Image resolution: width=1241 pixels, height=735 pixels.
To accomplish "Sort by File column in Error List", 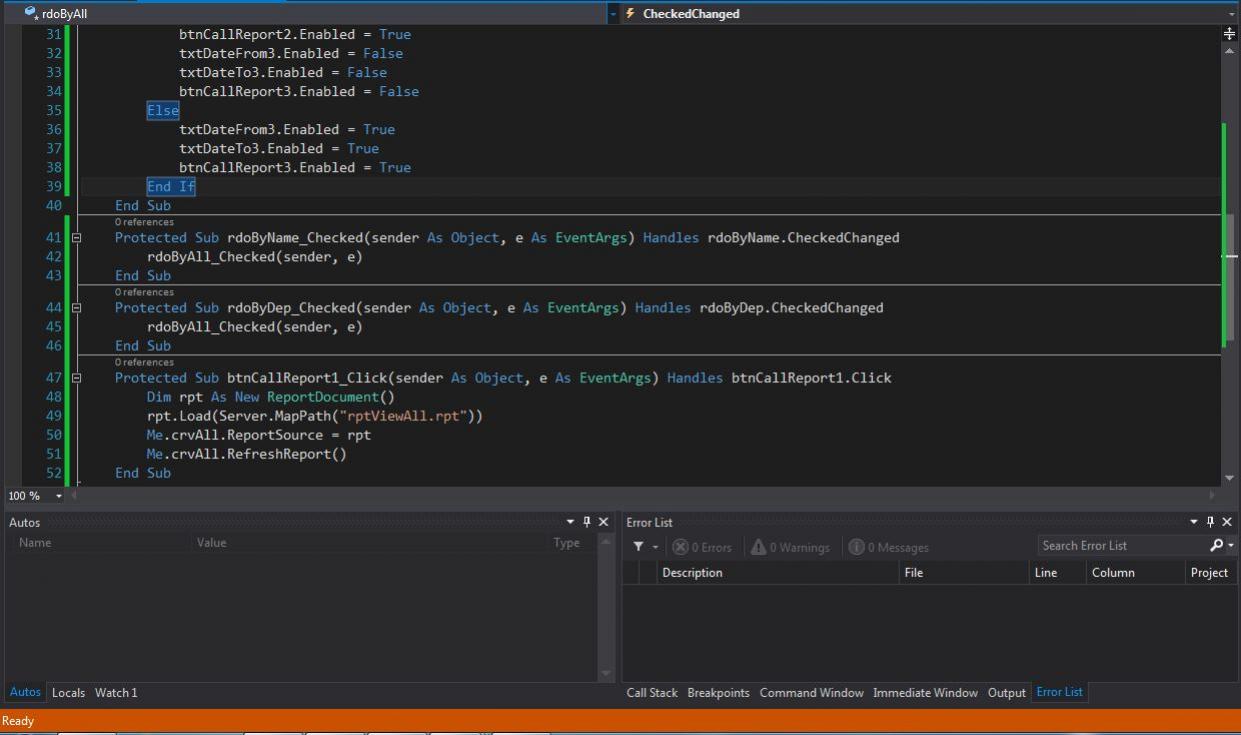I will 964,573.
